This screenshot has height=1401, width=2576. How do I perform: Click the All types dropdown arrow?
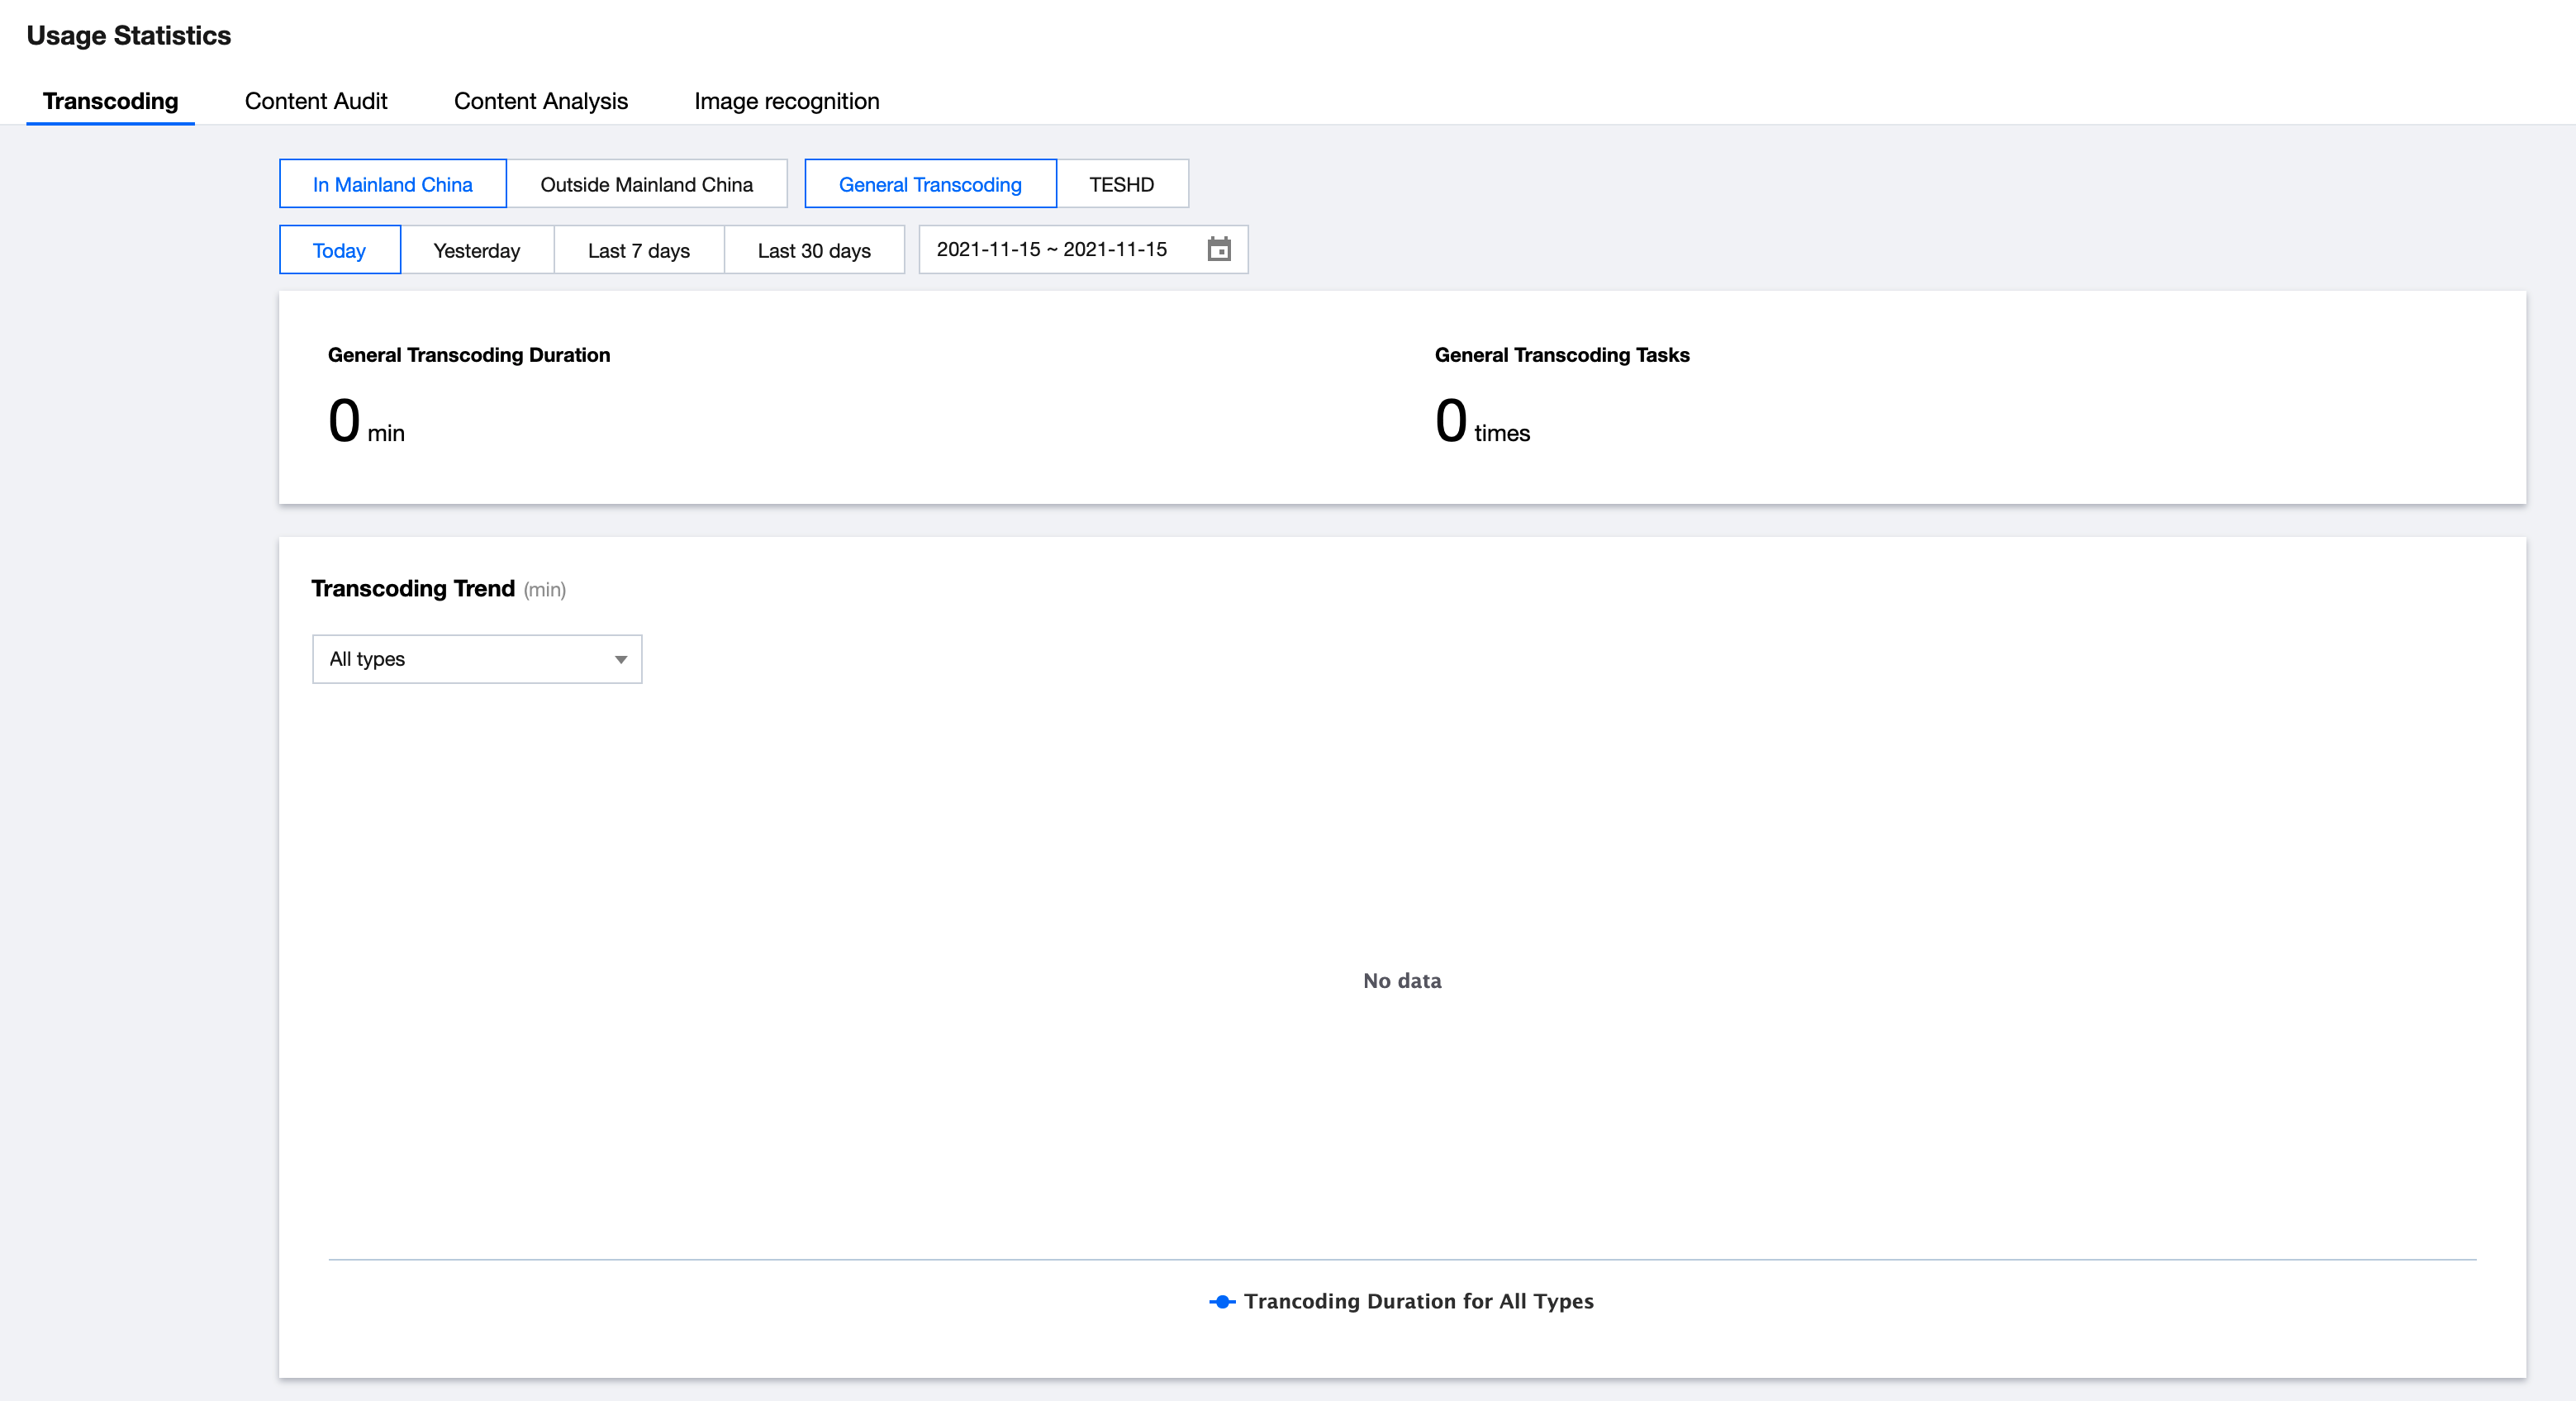point(620,659)
